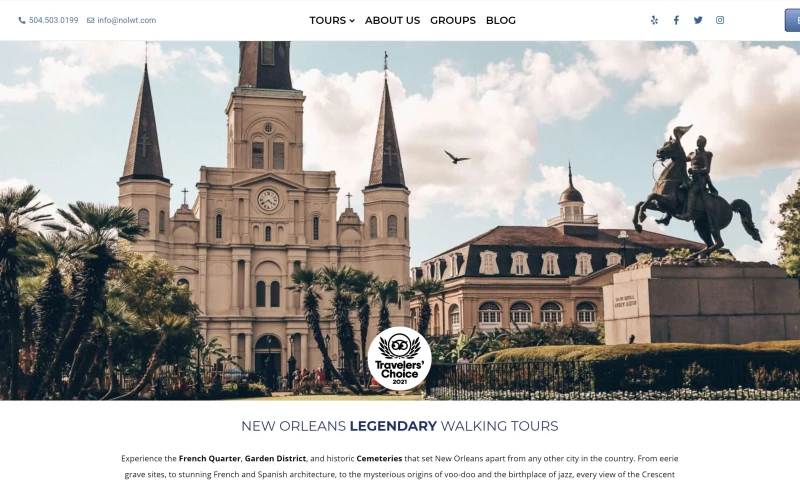Go to the ABOUT US page
This screenshot has width=800, height=480.
pyautogui.click(x=392, y=20)
